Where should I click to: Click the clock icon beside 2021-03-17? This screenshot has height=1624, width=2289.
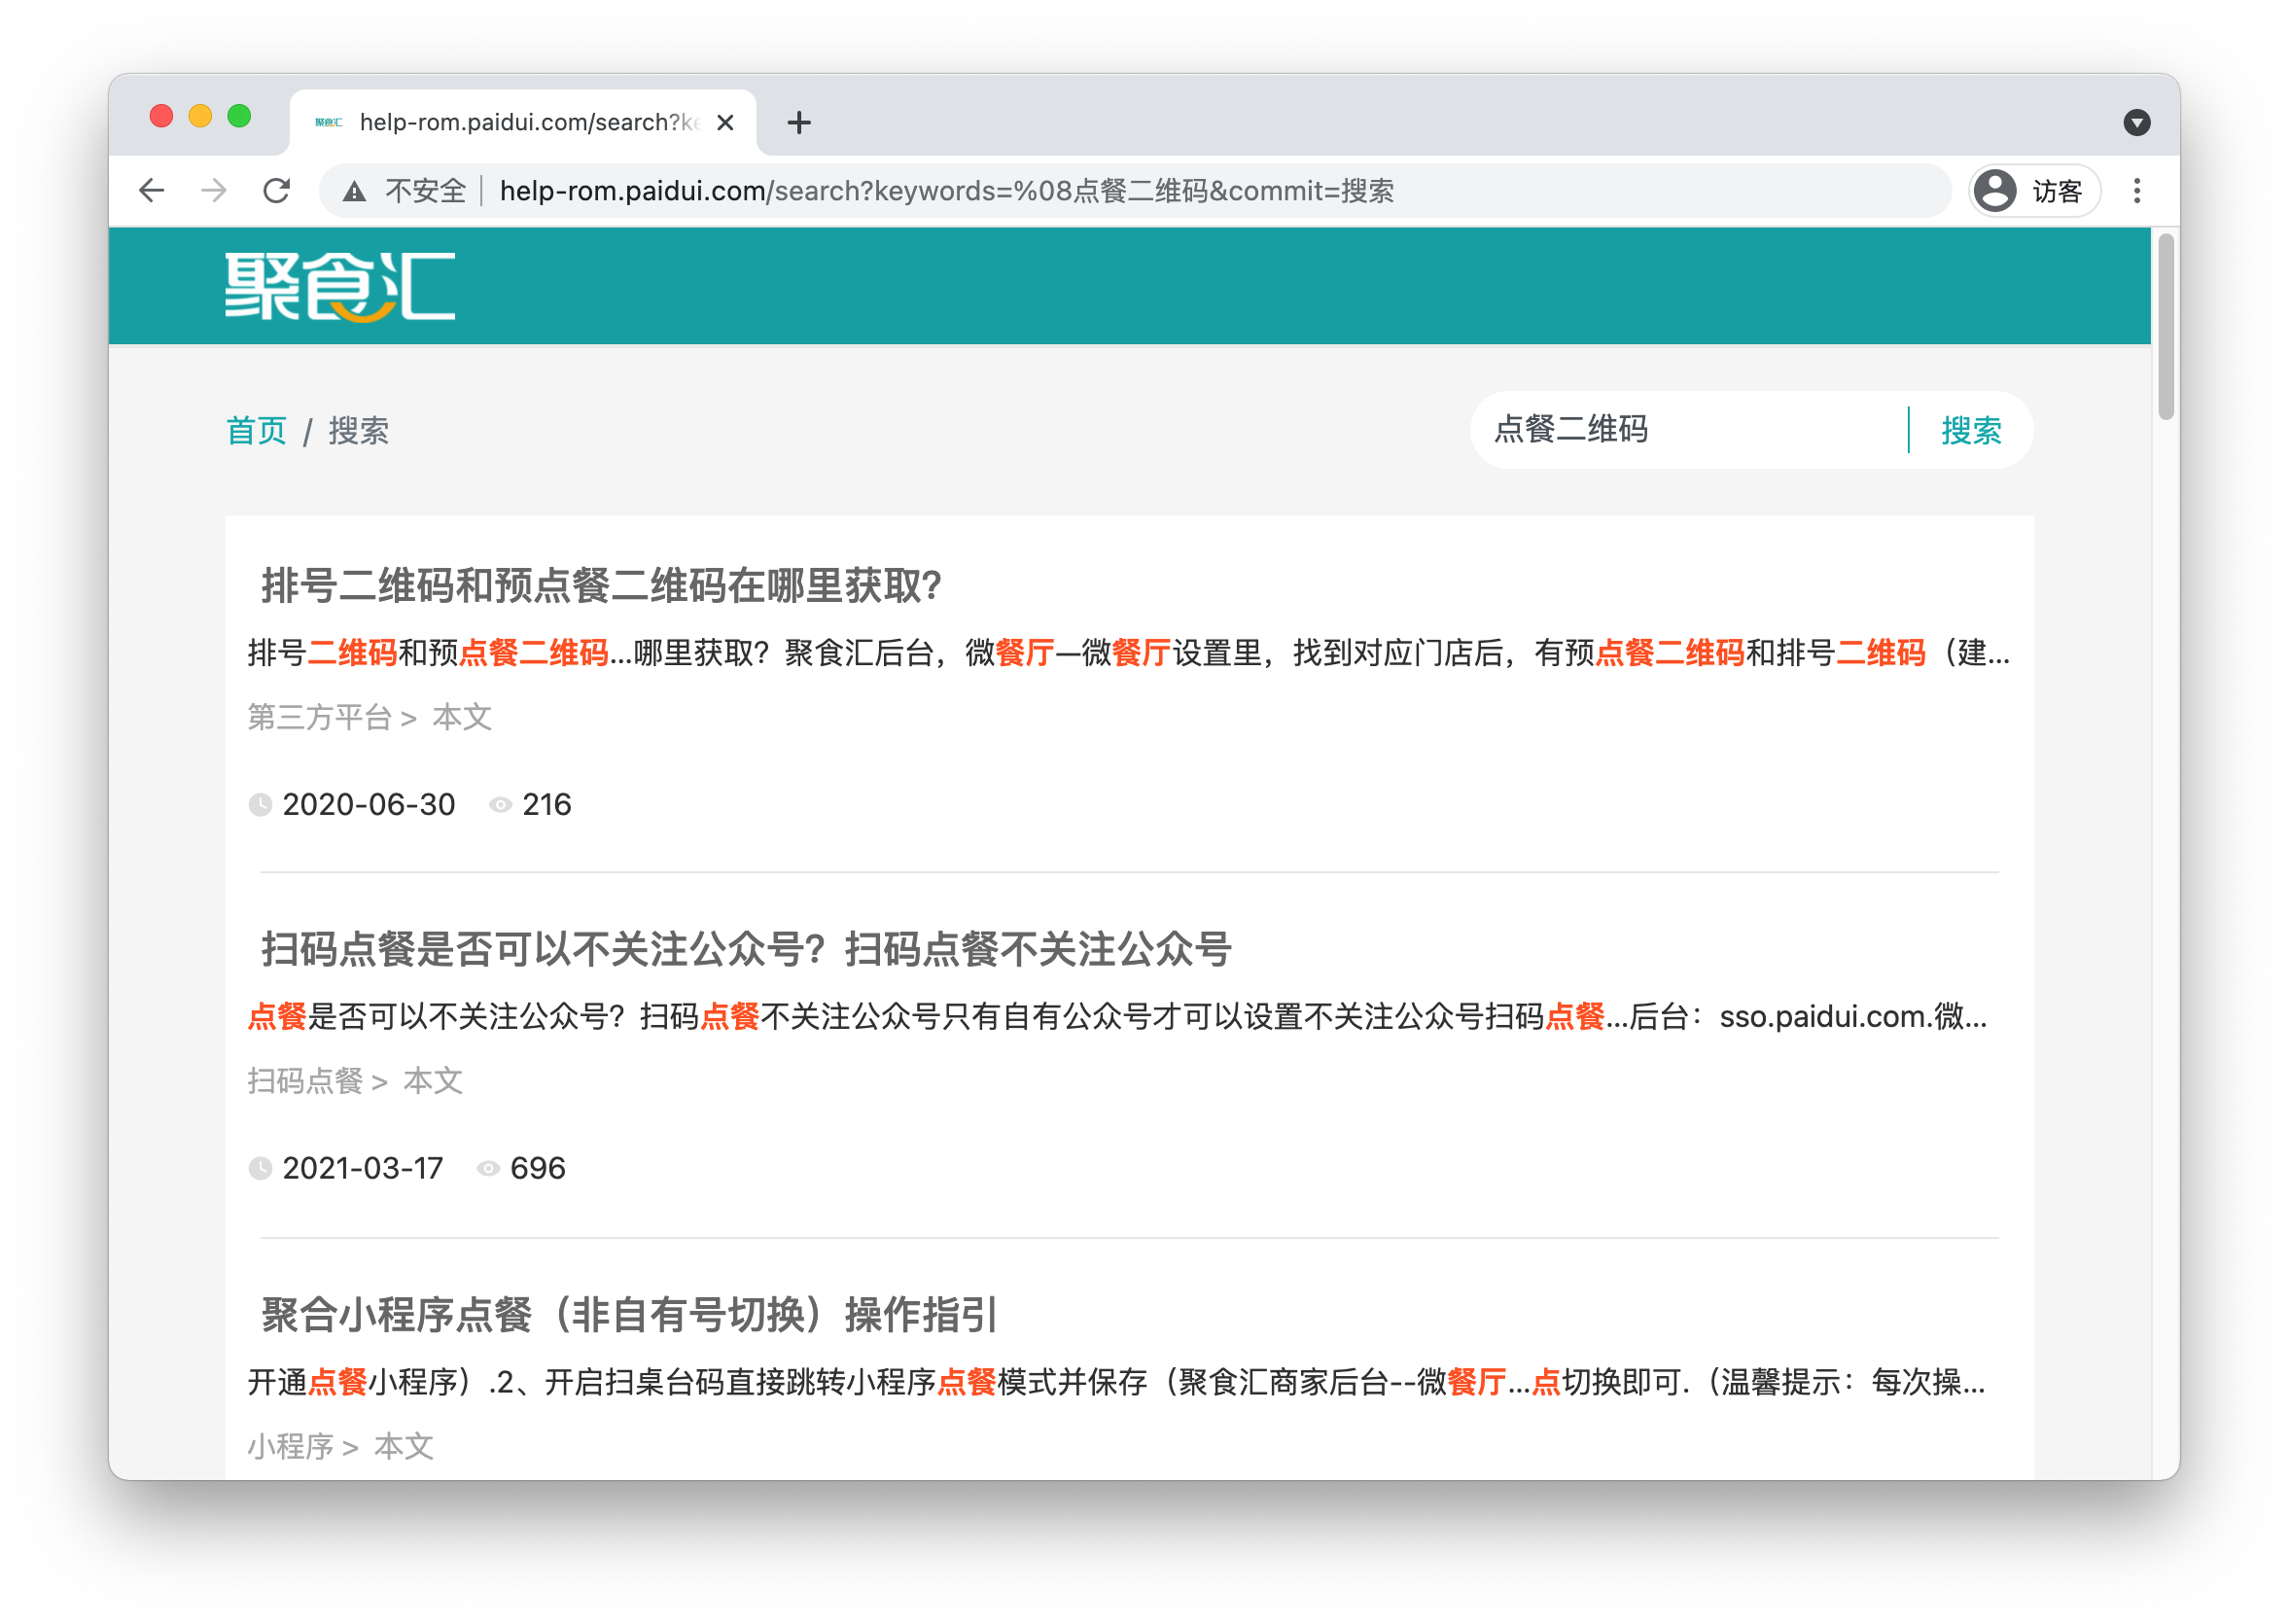pos(260,1169)
